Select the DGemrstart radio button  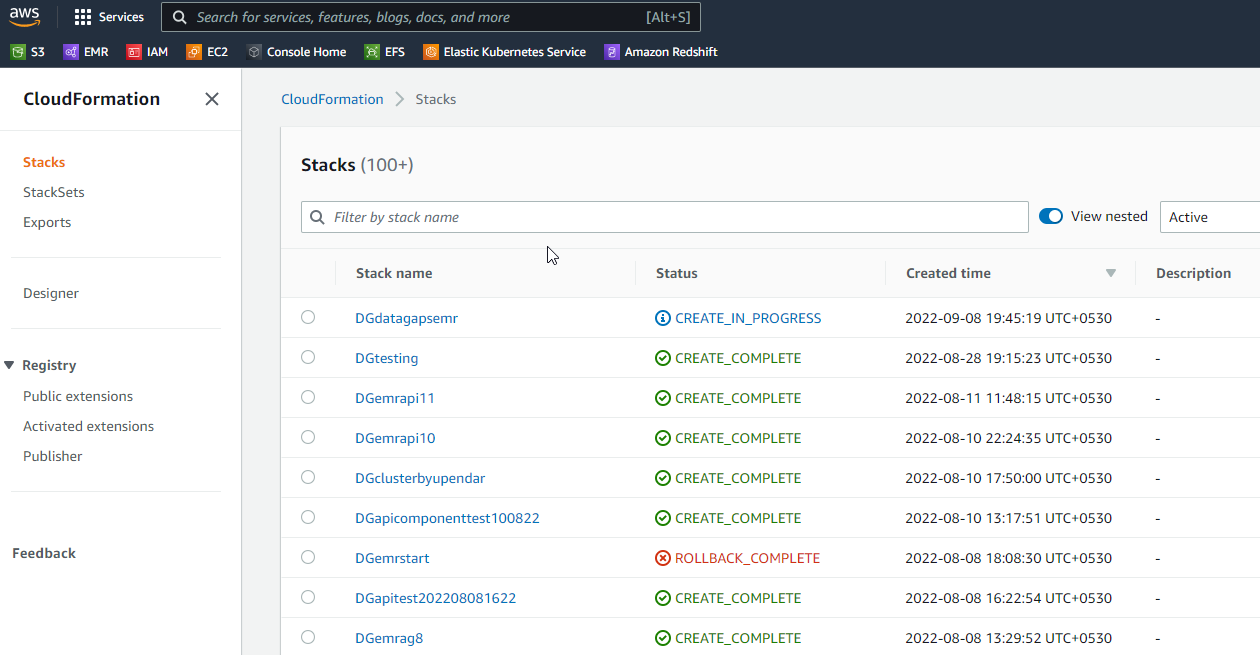[x=308, y=557]
